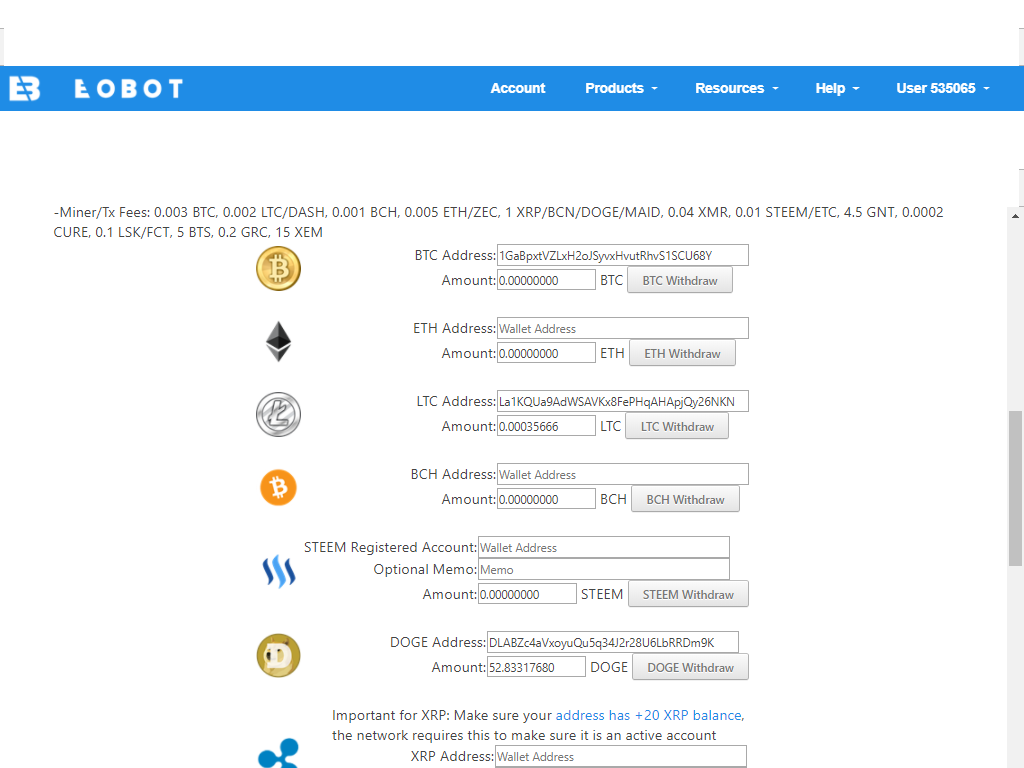Click the BCH Withdraw button

pyautogui.click(x=686, y=500)
